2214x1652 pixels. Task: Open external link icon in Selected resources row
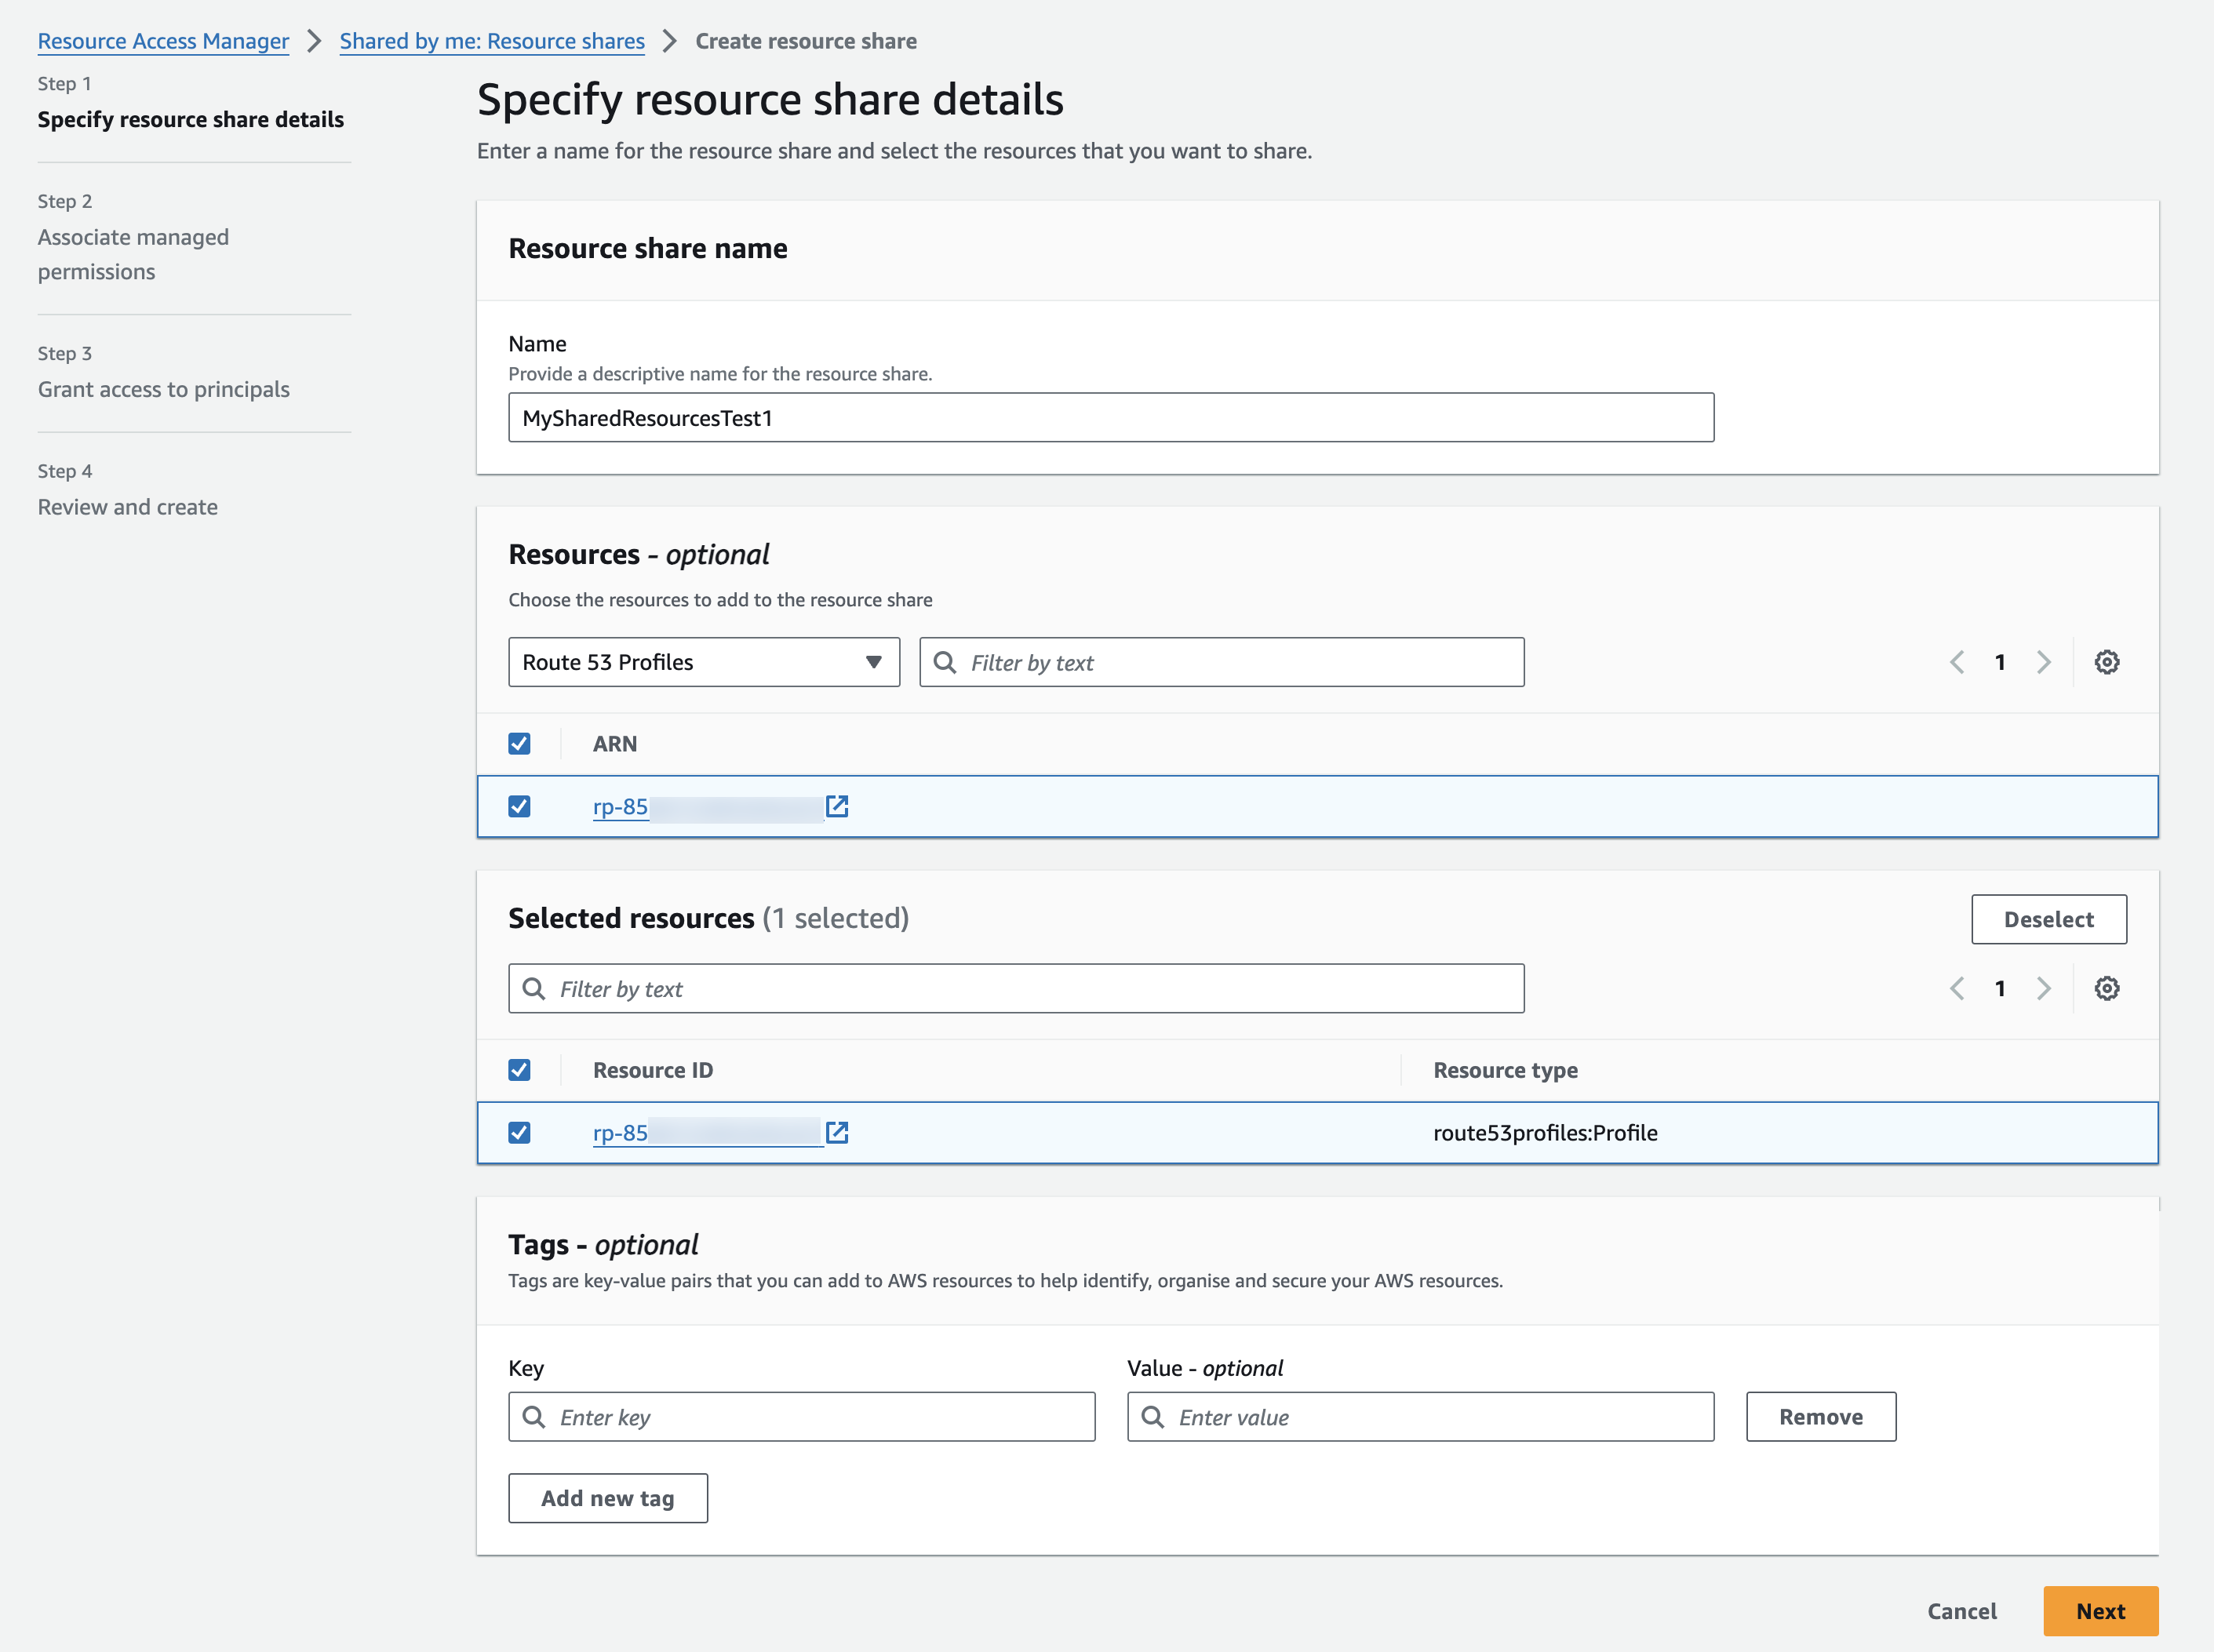837,1132
